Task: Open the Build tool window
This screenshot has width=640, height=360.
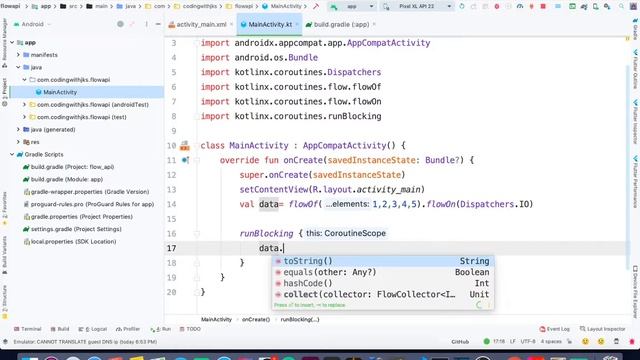Action: coord(60,329)
